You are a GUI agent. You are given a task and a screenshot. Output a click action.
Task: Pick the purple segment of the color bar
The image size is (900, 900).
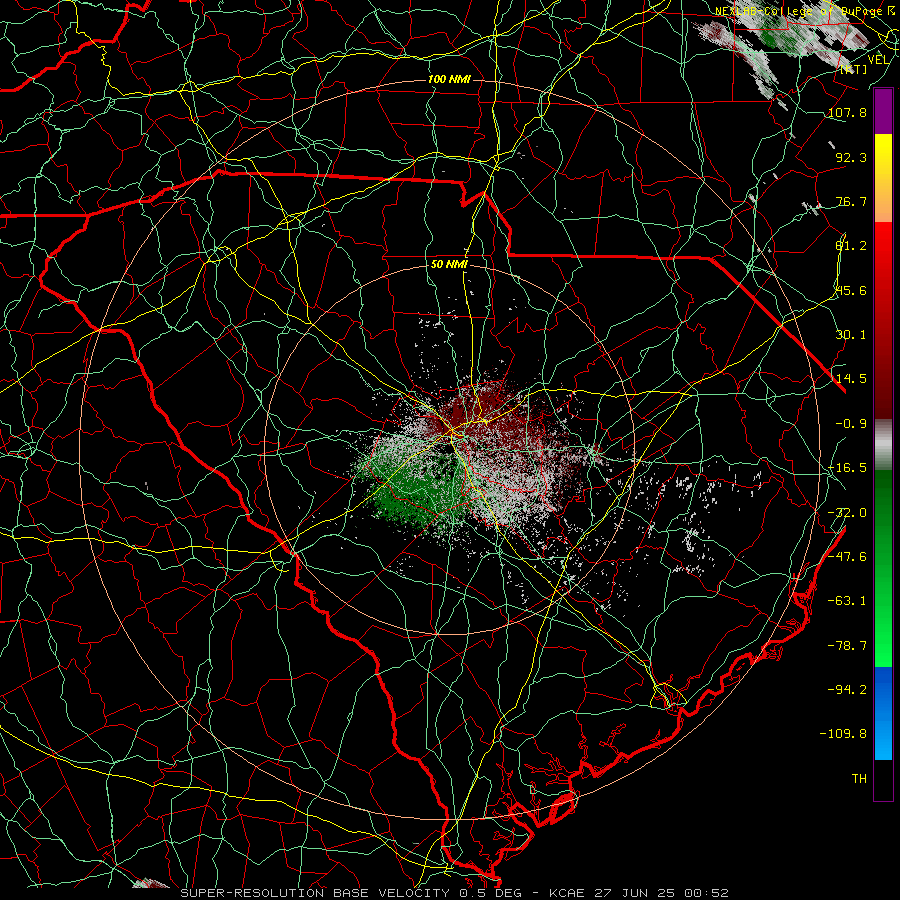coord(883,112)
